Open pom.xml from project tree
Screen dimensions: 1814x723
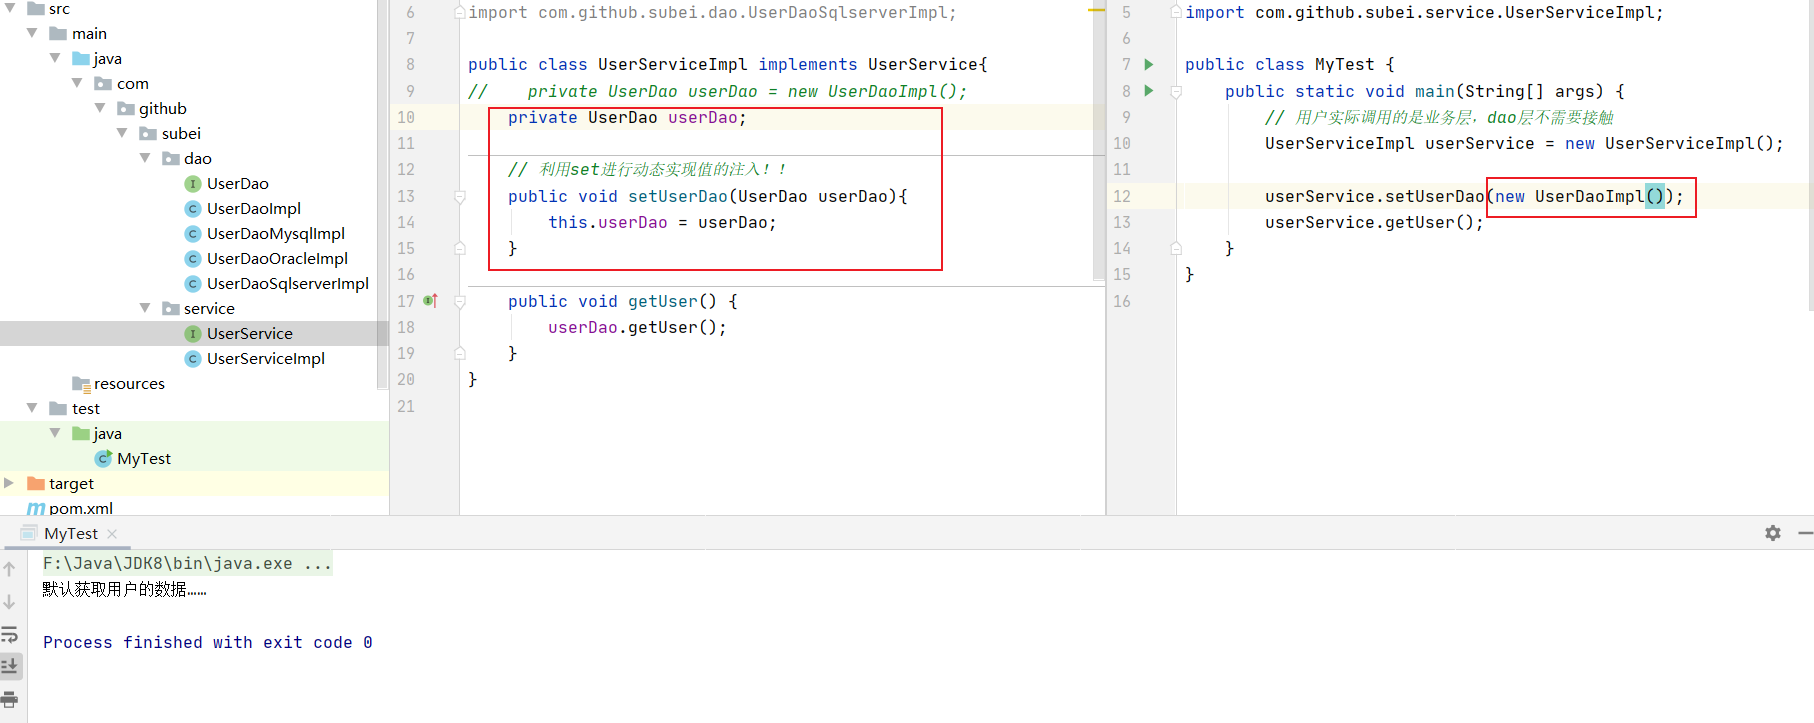tap(80, 508)
